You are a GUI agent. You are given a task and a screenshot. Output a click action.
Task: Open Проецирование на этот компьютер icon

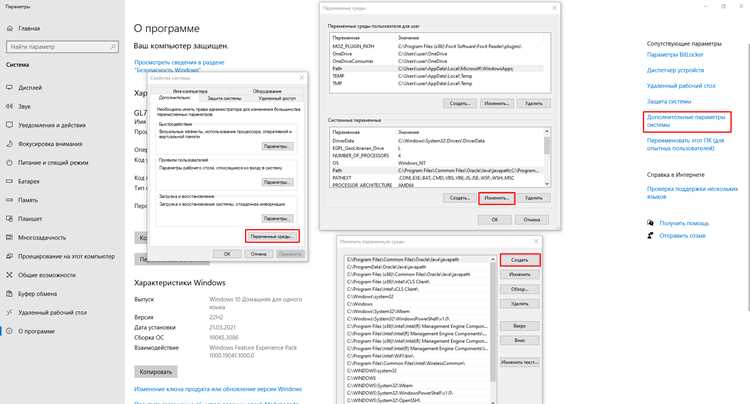click(x=10, y=256)
